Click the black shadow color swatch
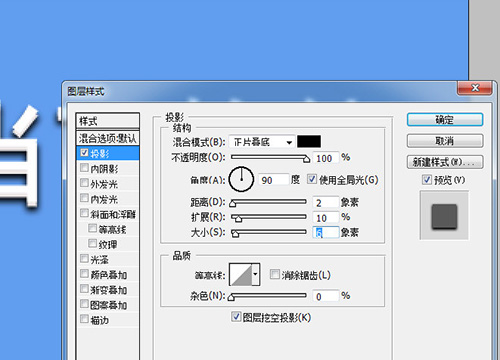The width and height of the screenshot is (500, 360). (x=309, y=141)
